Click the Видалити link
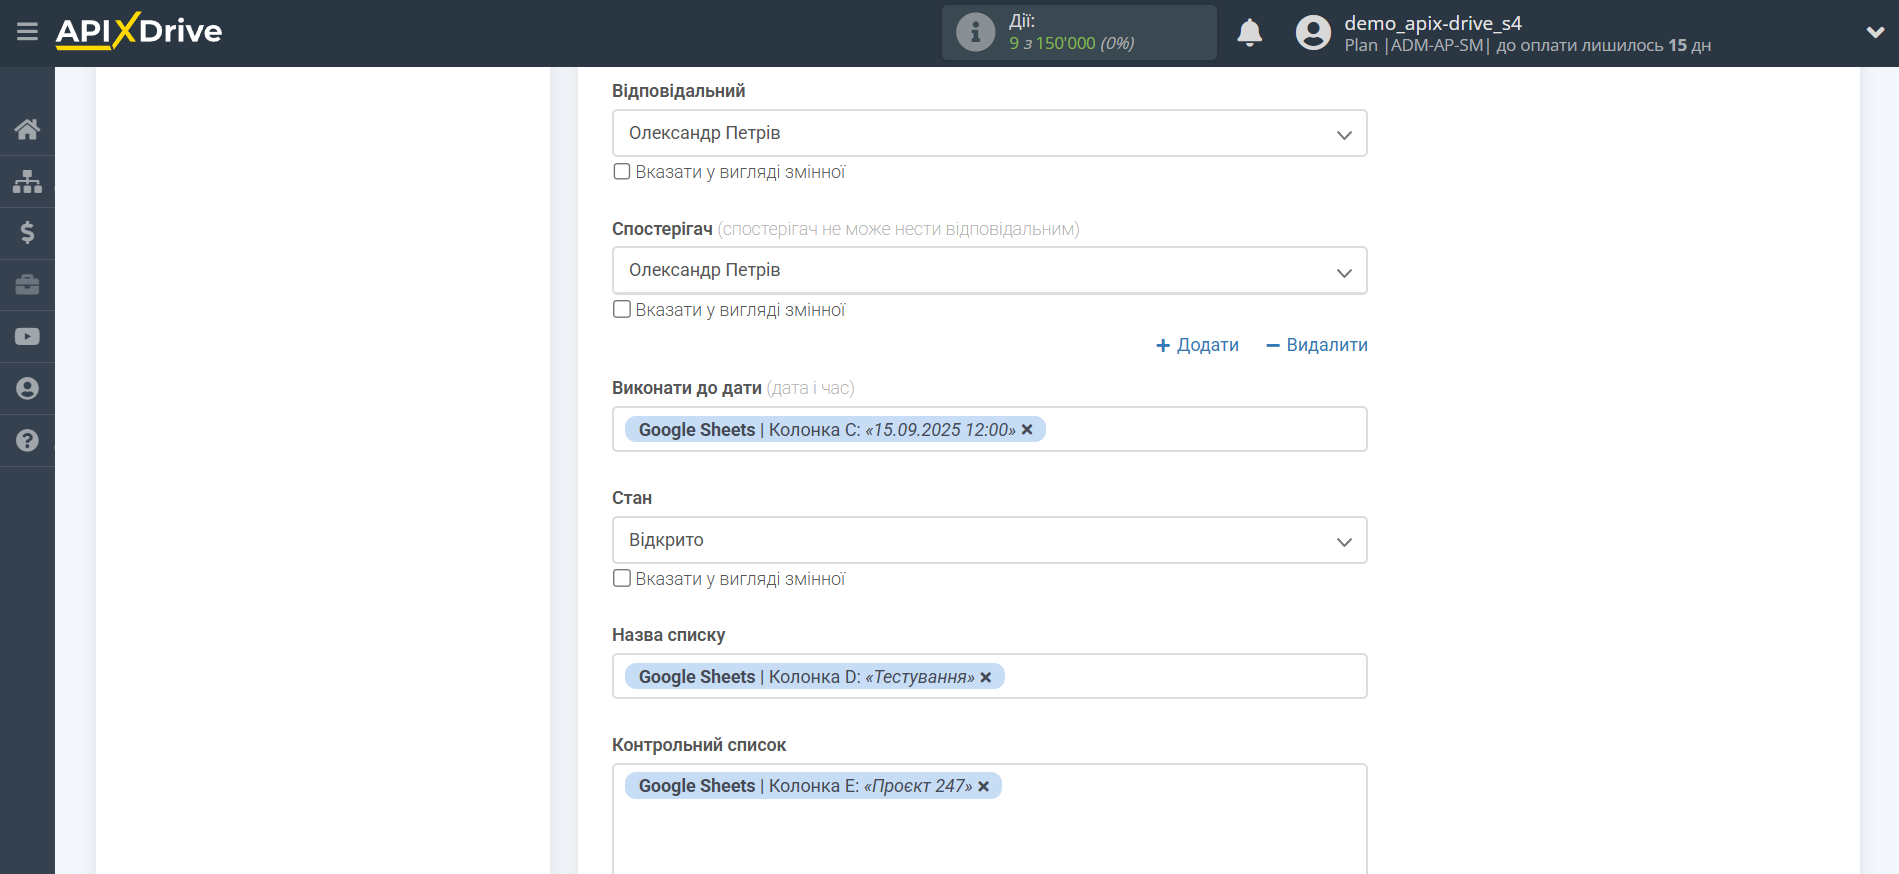The height and width of the screenshot is (874, 1899). (x=1316, y=345)
